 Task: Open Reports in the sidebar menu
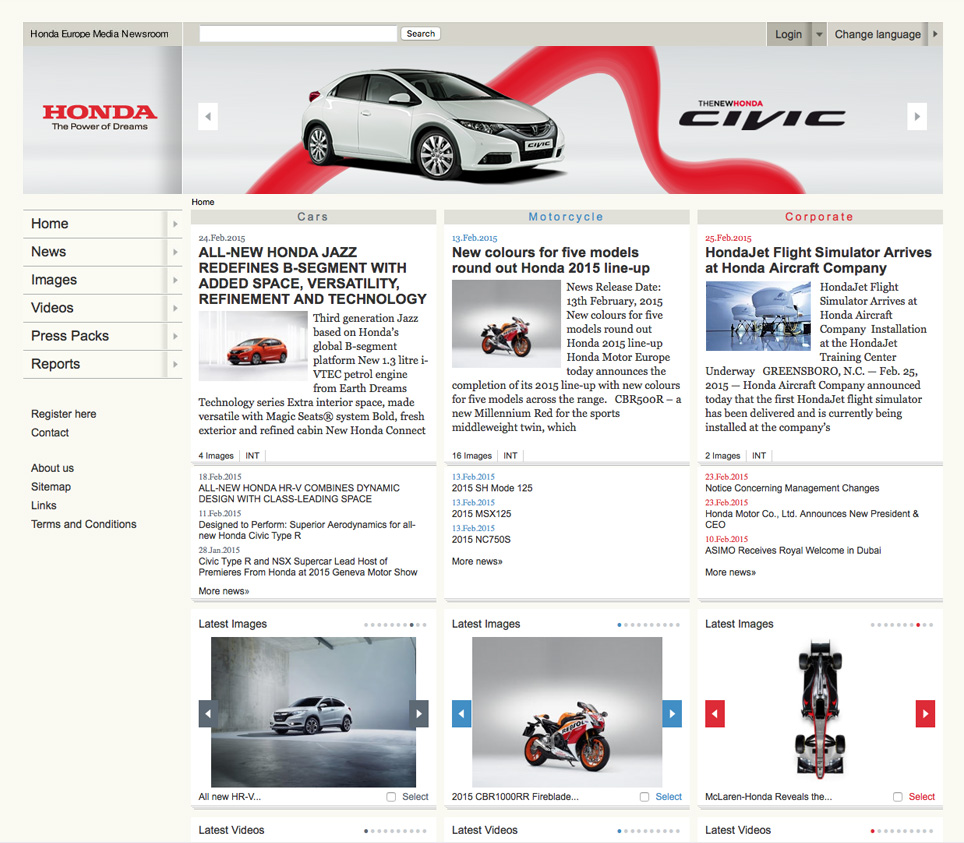(x=55, y=365)
